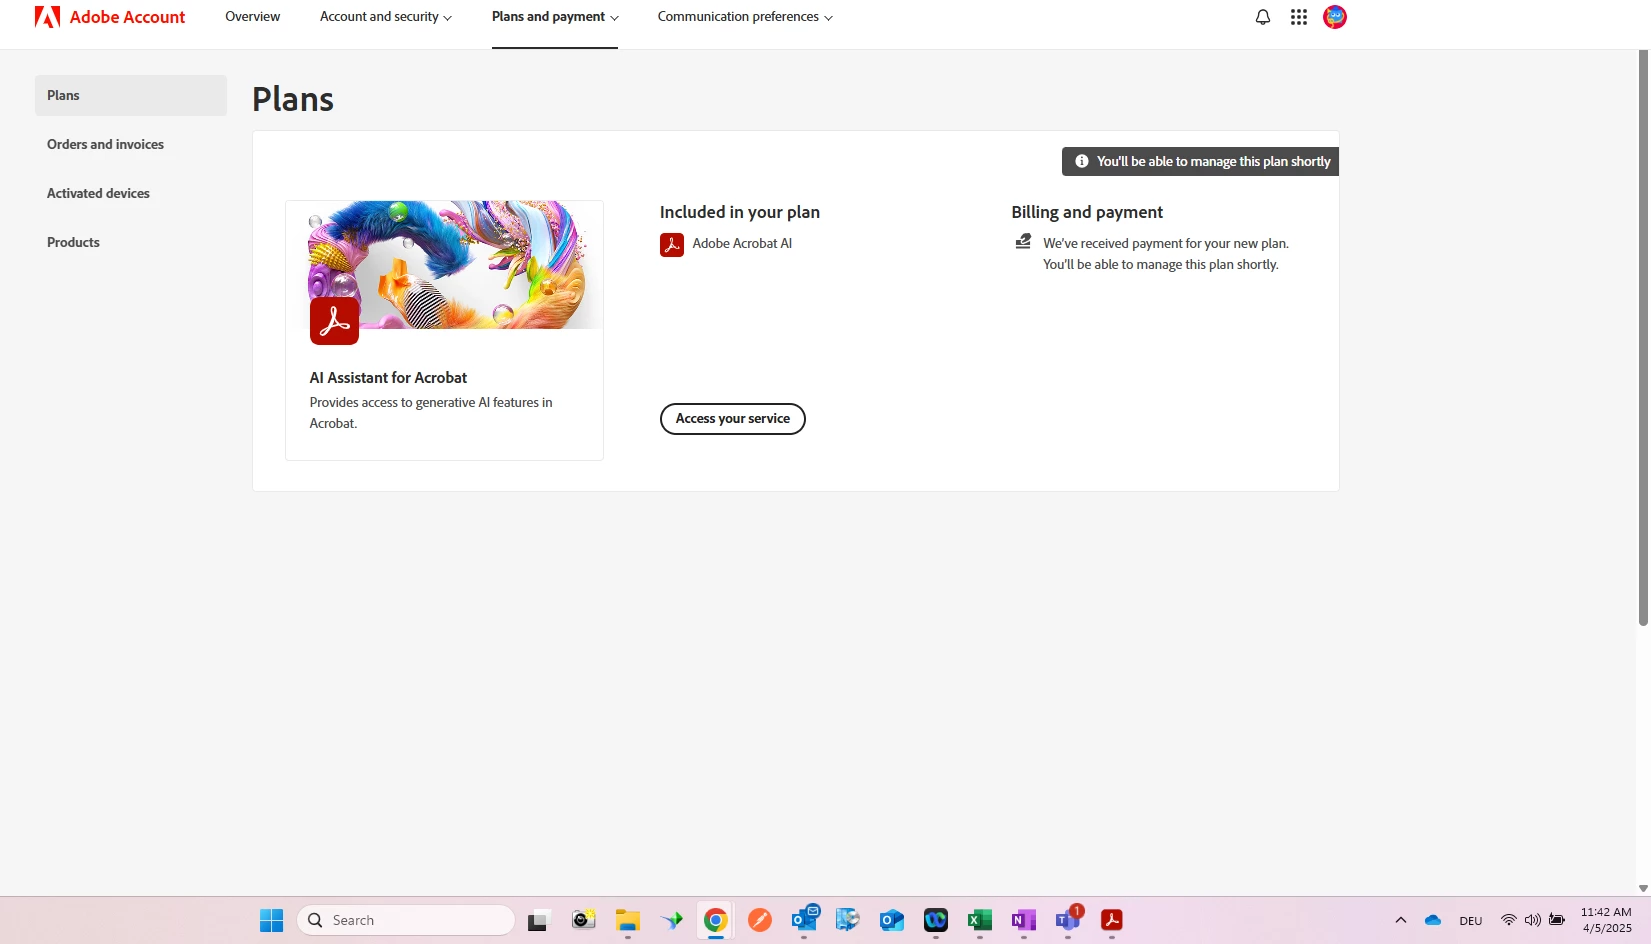Expand the Account and security menu
This screenshot has height=944, width=1651.
click(x=386, y=17)
